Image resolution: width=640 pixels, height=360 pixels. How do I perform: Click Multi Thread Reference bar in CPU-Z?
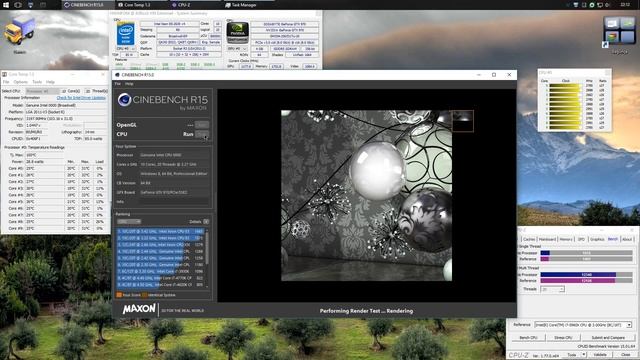[x=586, y=281]
